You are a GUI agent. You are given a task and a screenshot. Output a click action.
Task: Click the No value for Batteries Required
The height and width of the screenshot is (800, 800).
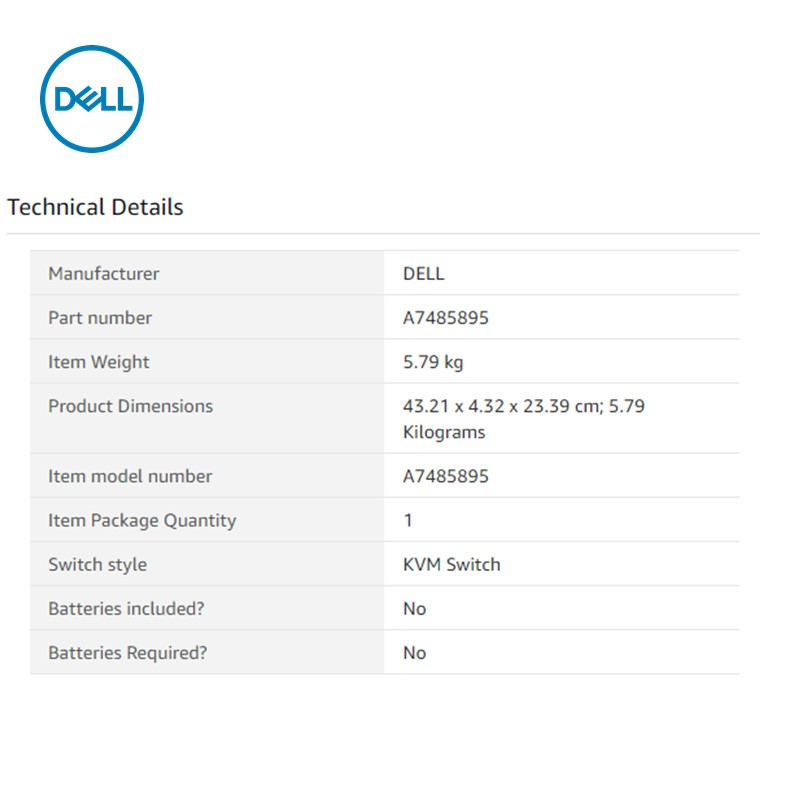click(414, 652)
